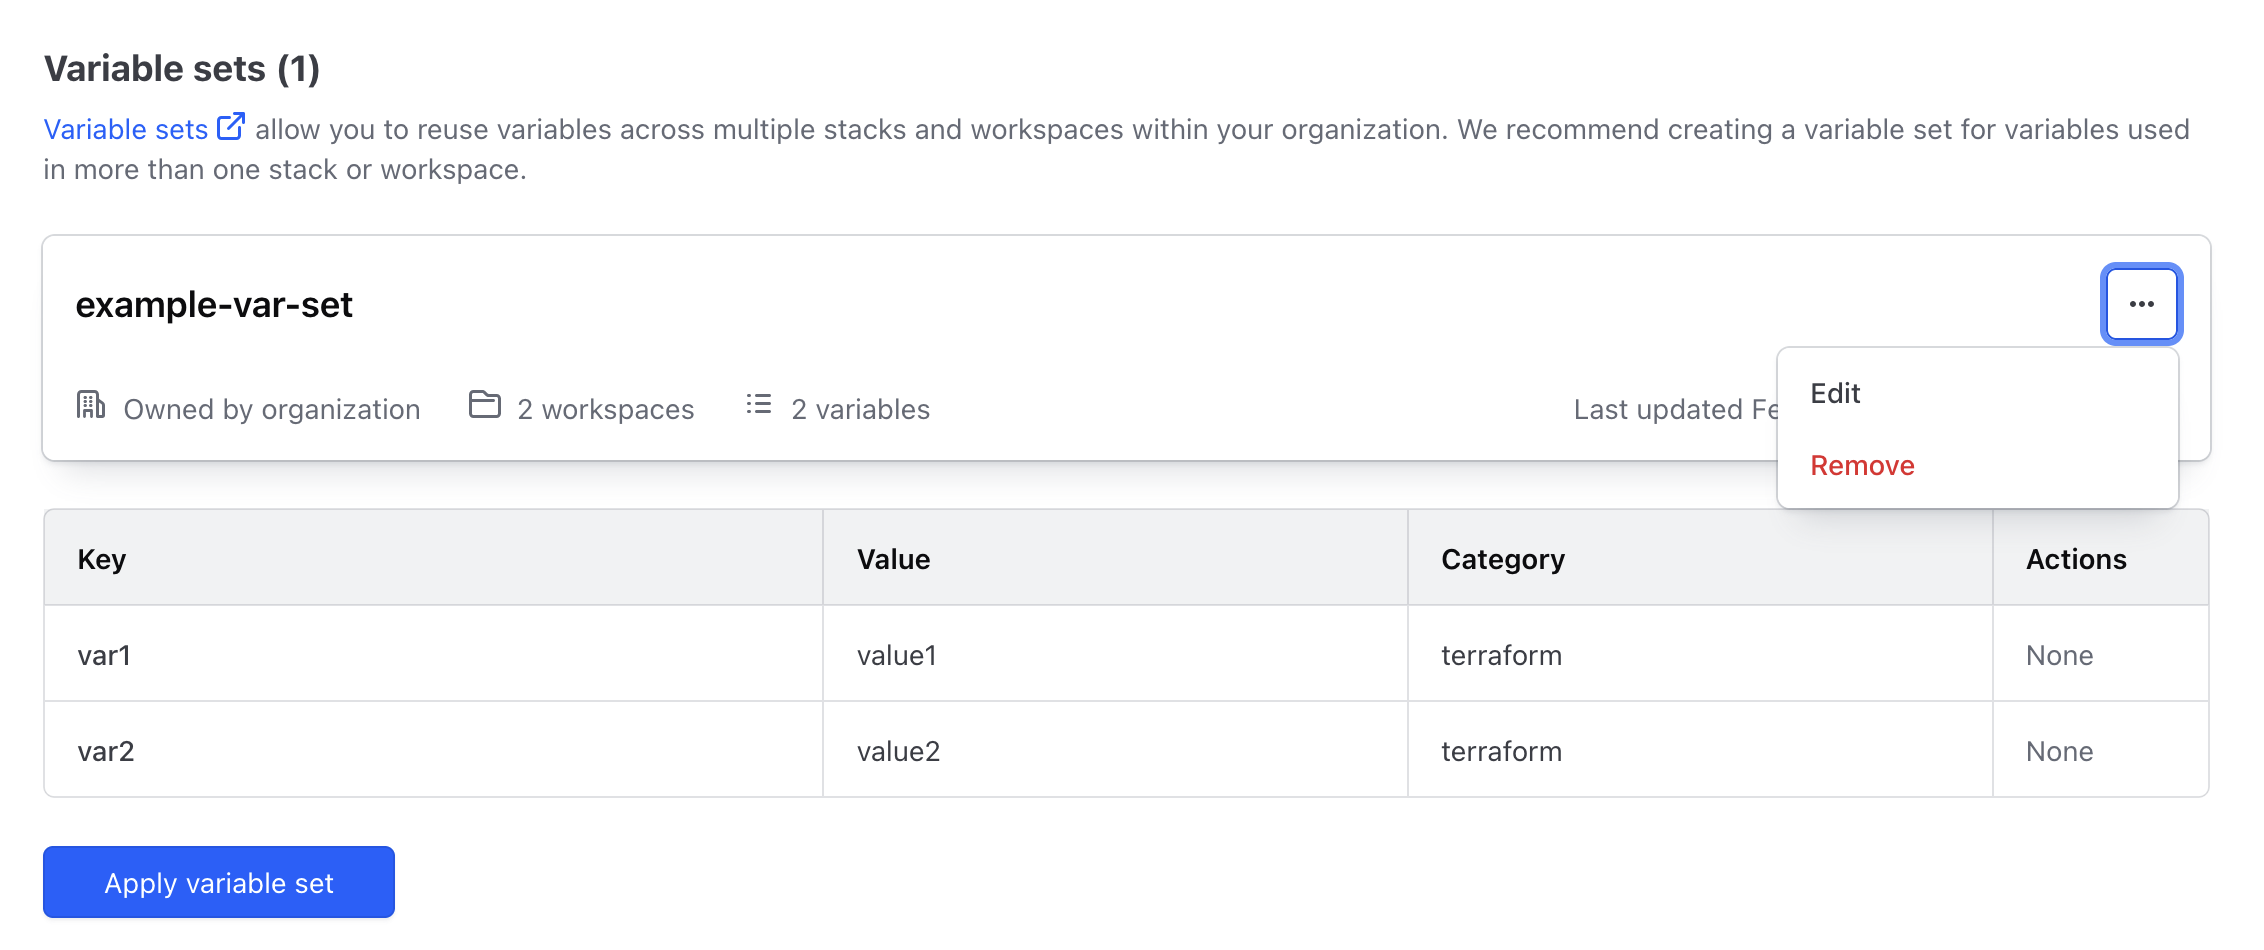Click the 2 workspaces label
This screenshot has width=2264, height=950.
(x=605, y=409)
